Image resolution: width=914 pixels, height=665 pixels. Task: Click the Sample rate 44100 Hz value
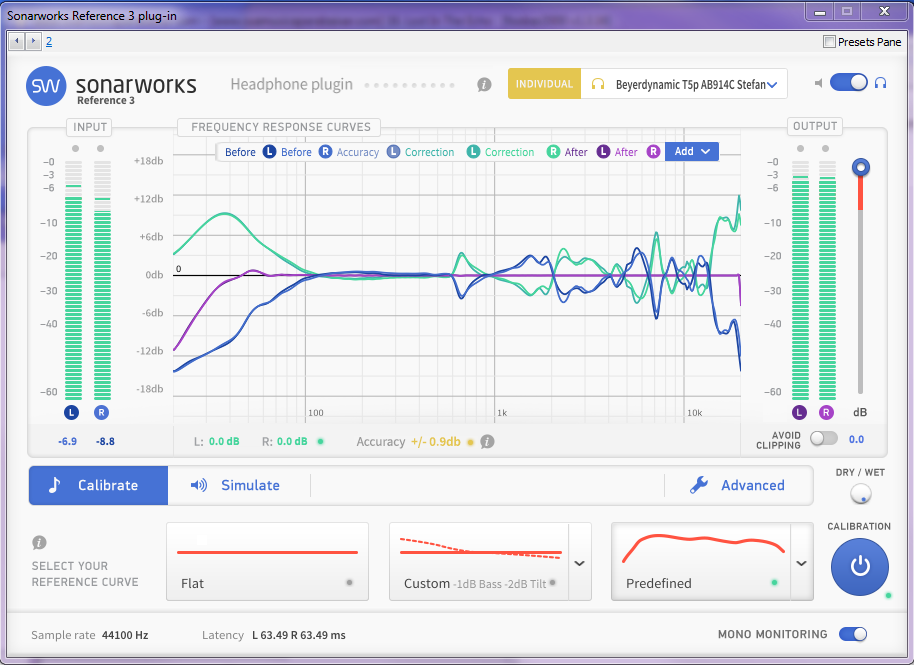125,635
